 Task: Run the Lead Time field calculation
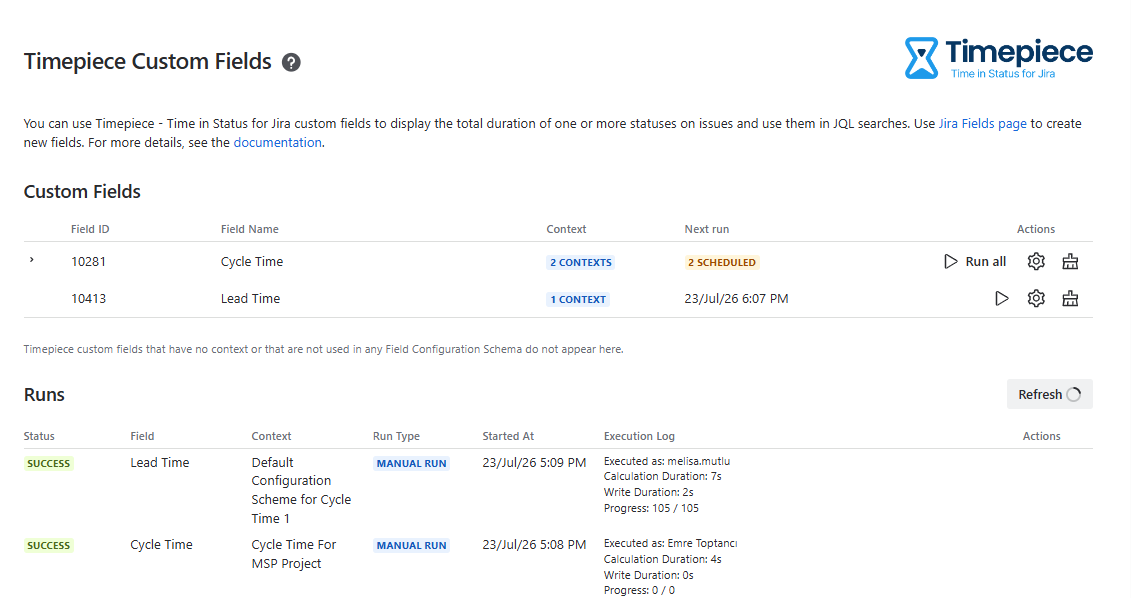click(x=1001, y=299)
